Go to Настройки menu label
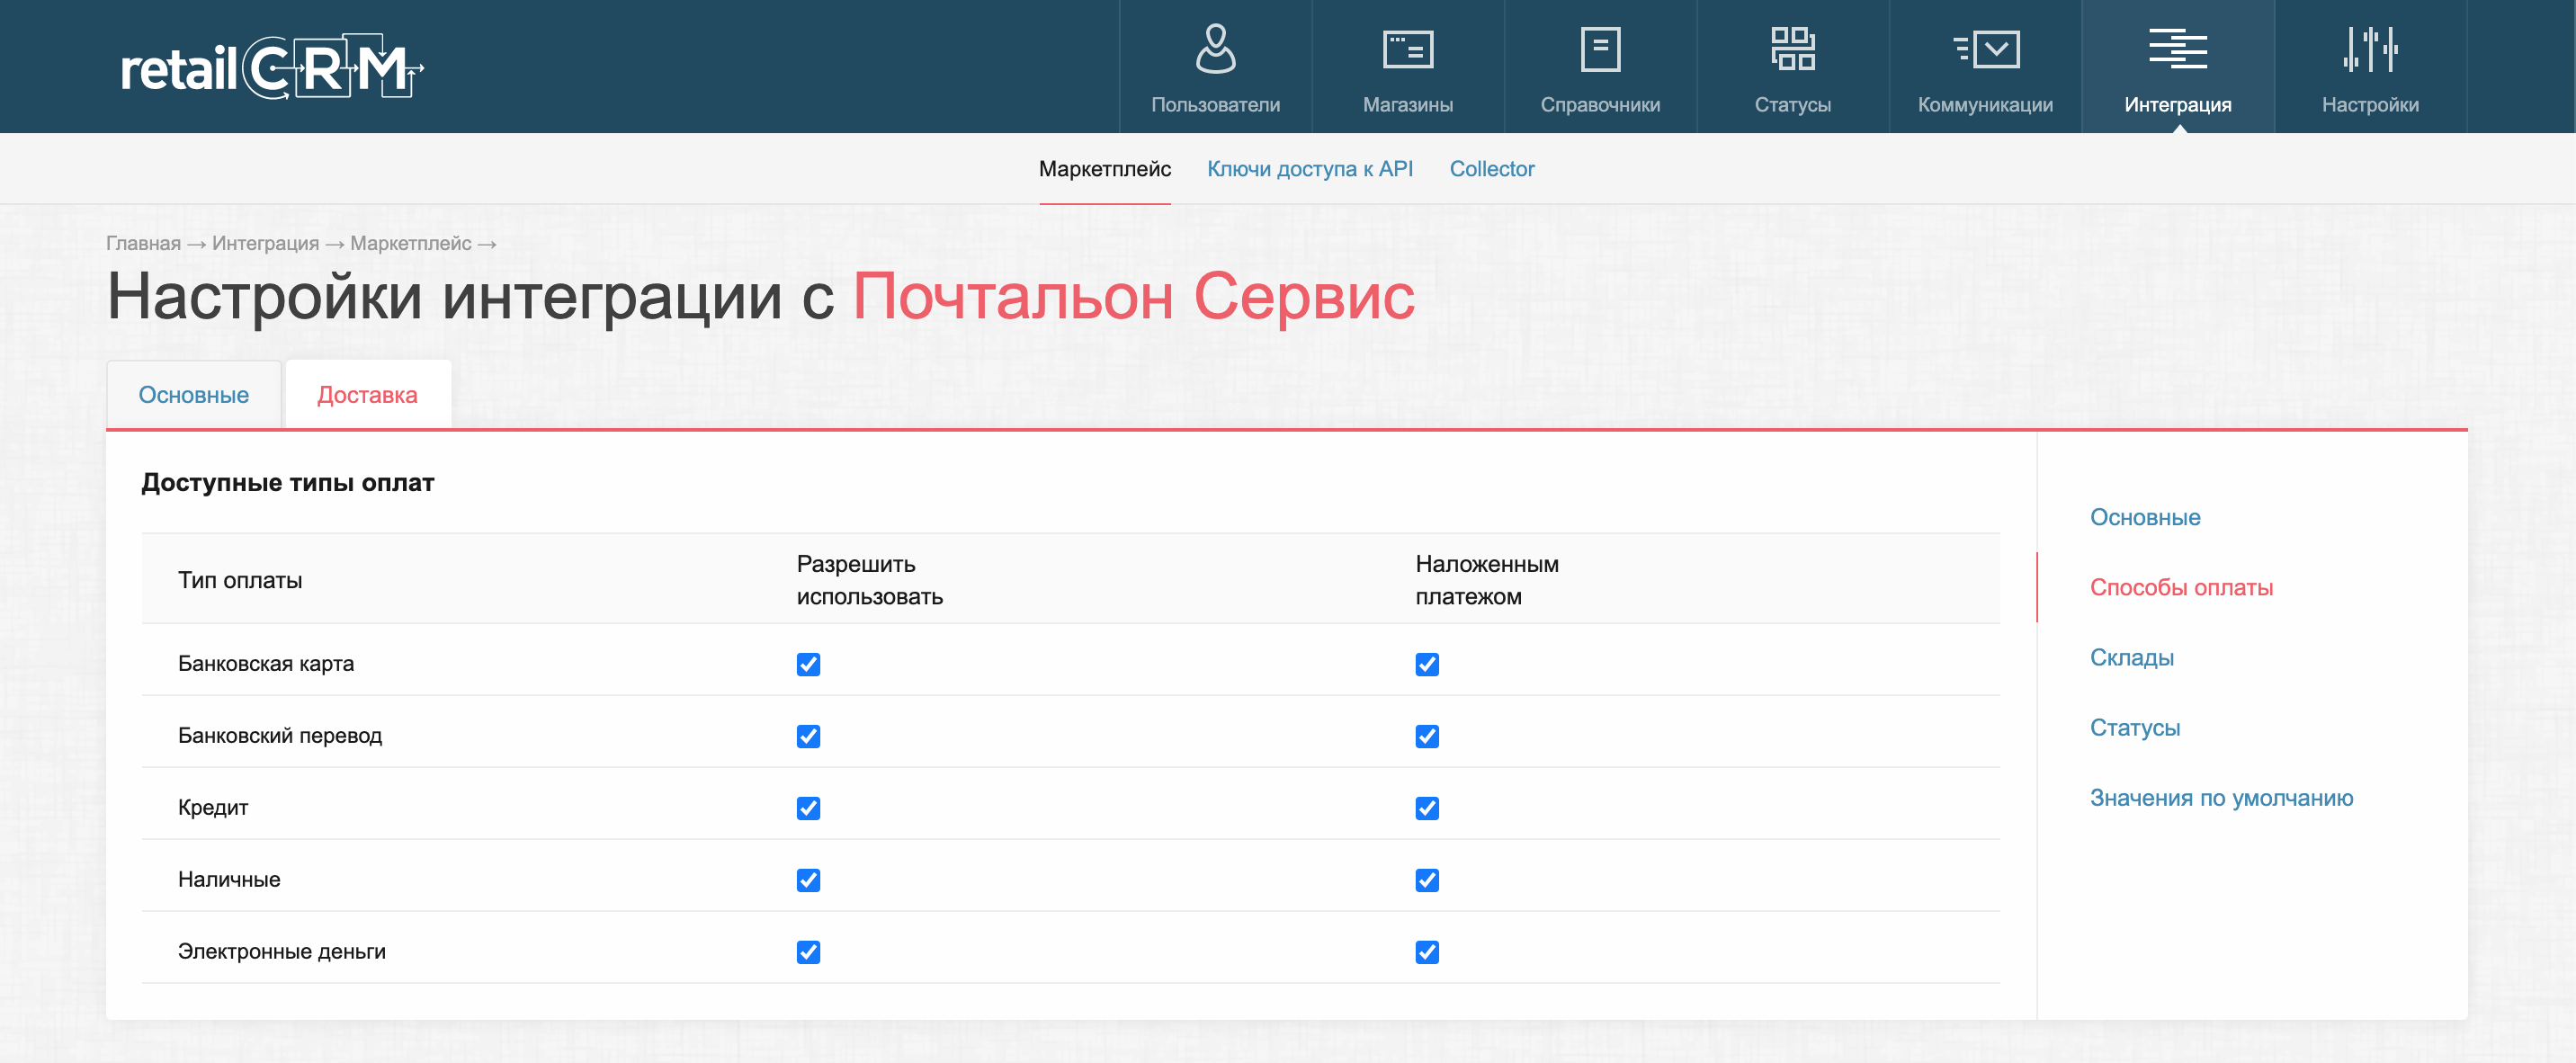The height and width of the screenshot is (1063, 2576). click(x=2370, y=105)
